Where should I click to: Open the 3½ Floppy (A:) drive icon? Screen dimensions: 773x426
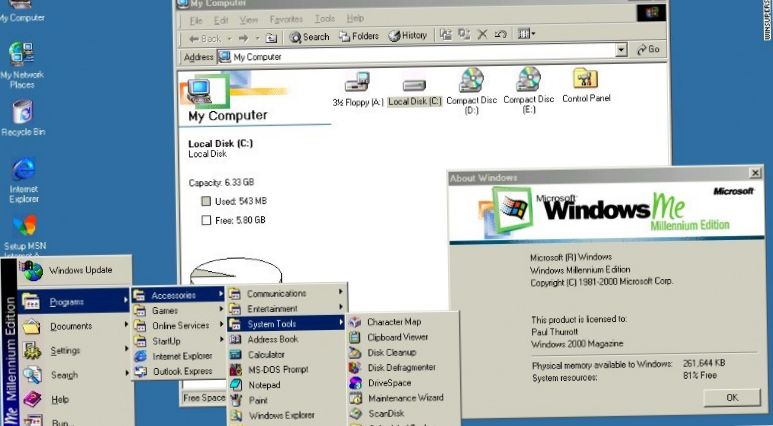point(357,89)
